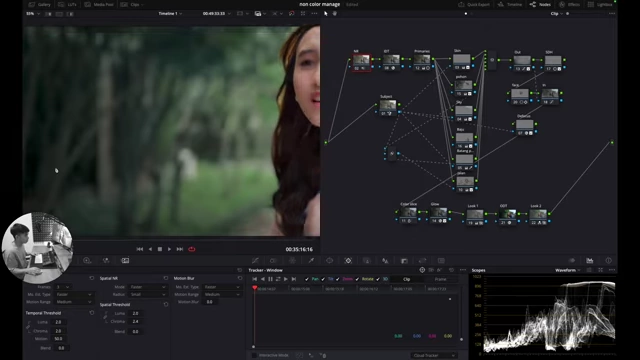Jump to last frame in viewer transport
This screenshot has width=640, height=360.
(180, 249)
